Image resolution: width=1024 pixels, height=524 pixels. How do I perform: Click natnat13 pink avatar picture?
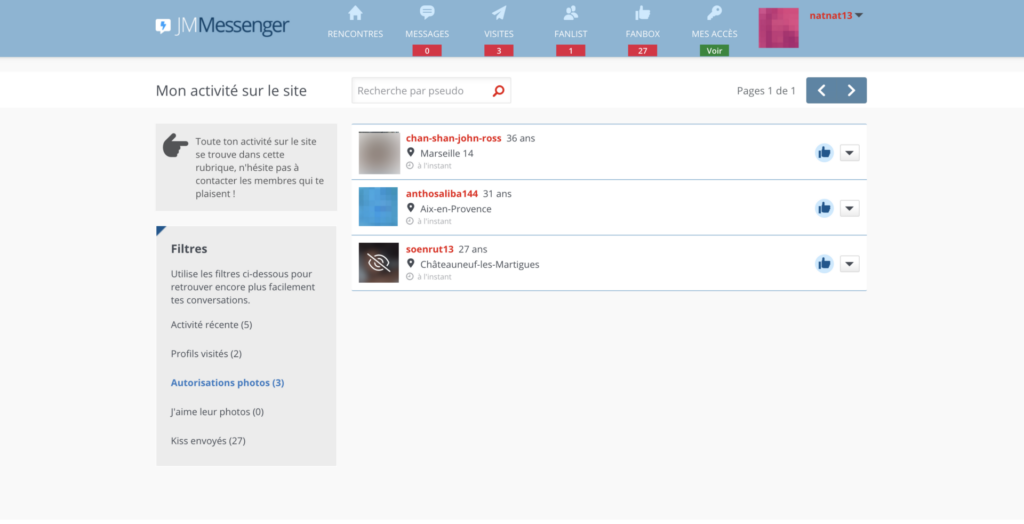[x=778, y=28]
